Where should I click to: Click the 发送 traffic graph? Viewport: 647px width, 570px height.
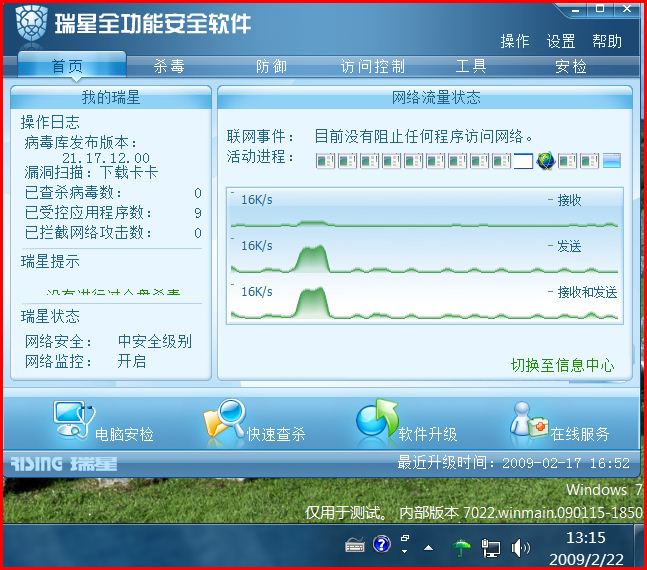tap(425, 255)
